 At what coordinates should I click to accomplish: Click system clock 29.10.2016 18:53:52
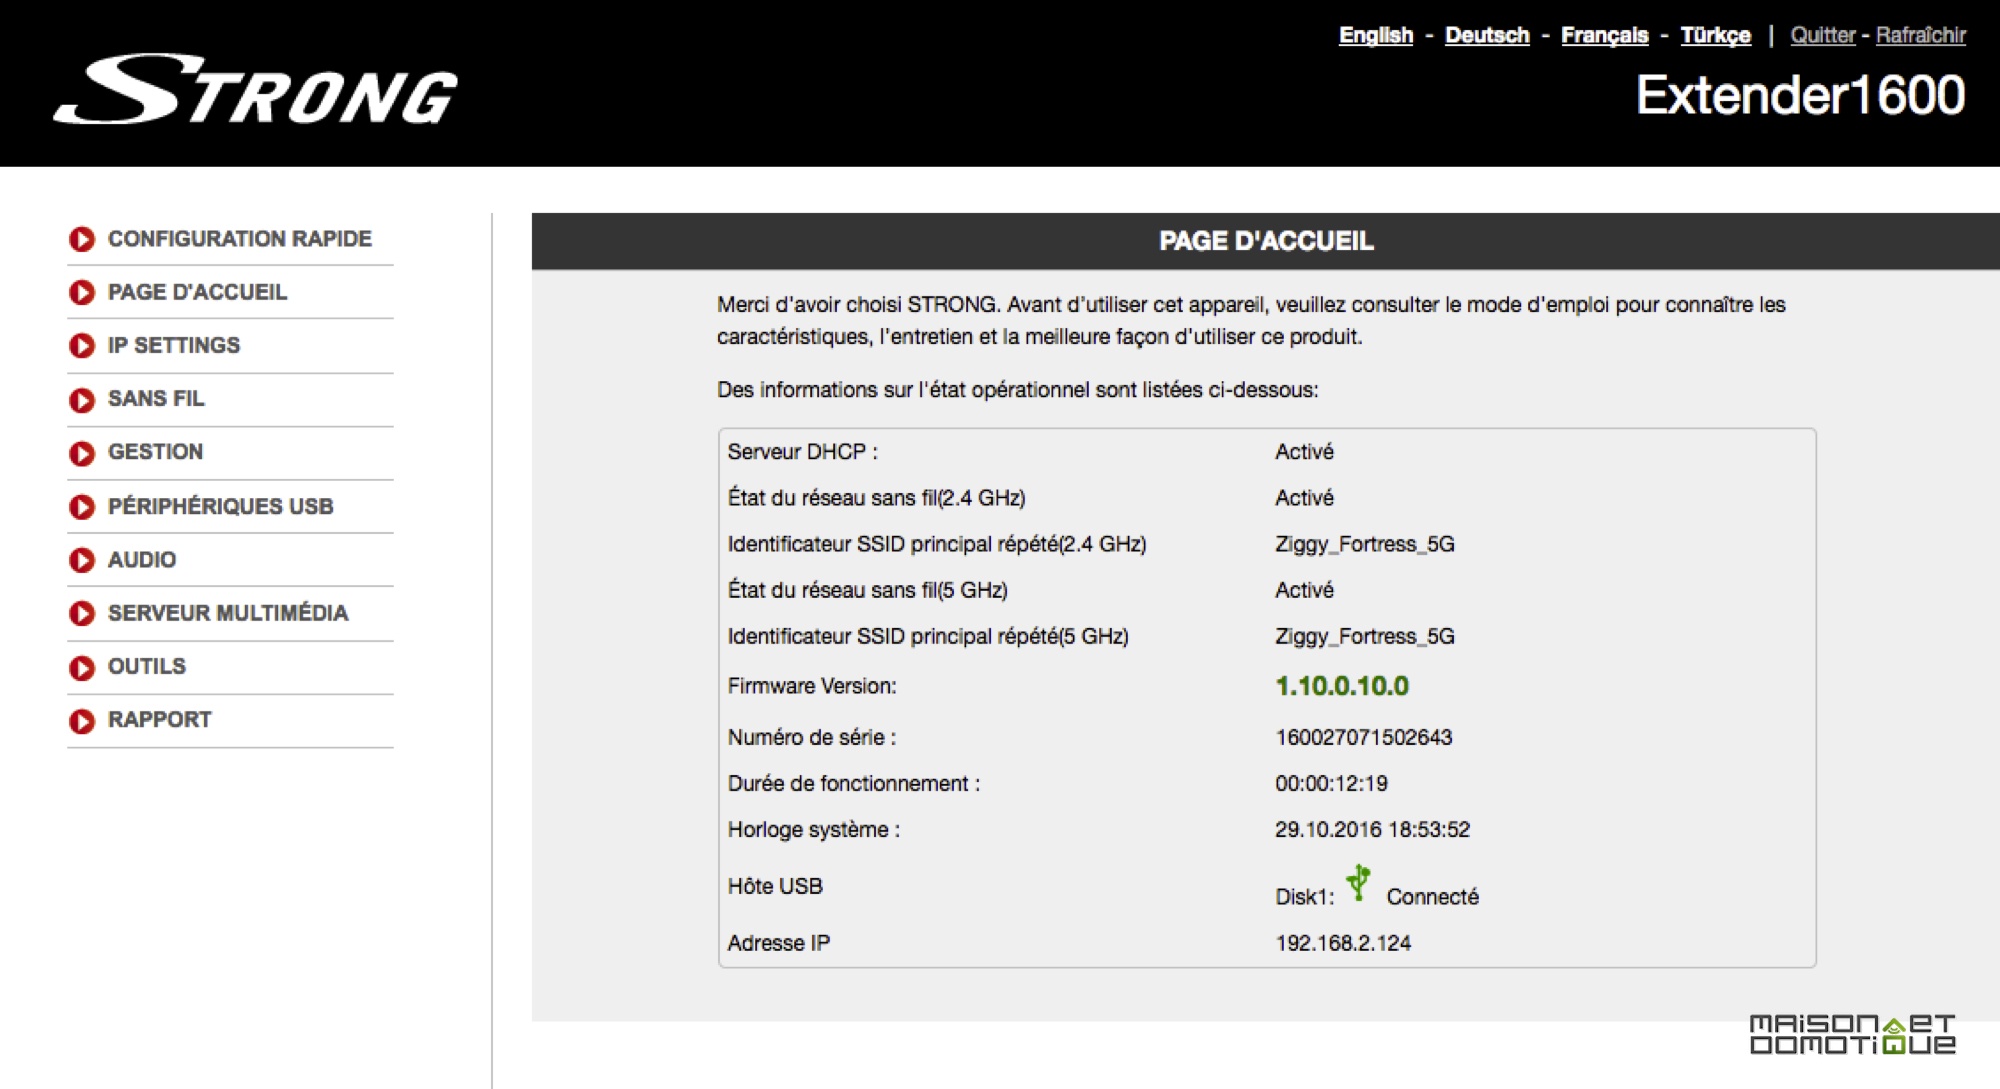(1372, 830)
